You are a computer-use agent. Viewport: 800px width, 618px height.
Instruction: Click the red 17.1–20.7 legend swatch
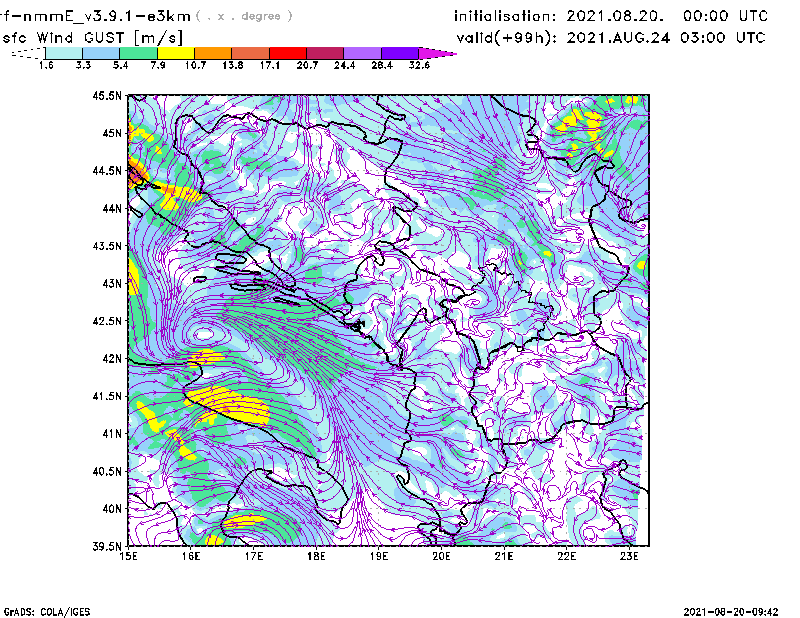tap(288, 53)
